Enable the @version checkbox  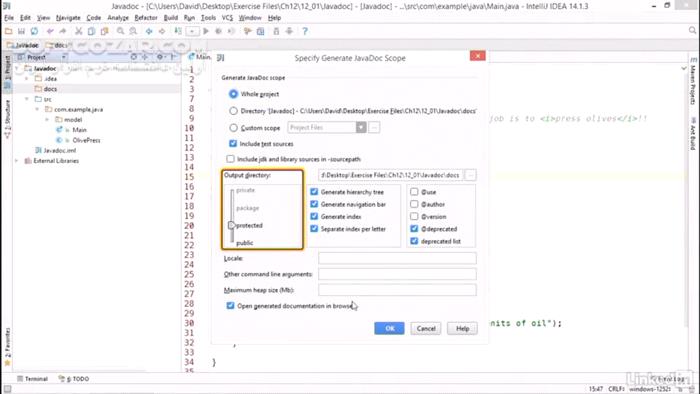pyautogui.click(x=414, y=216)
